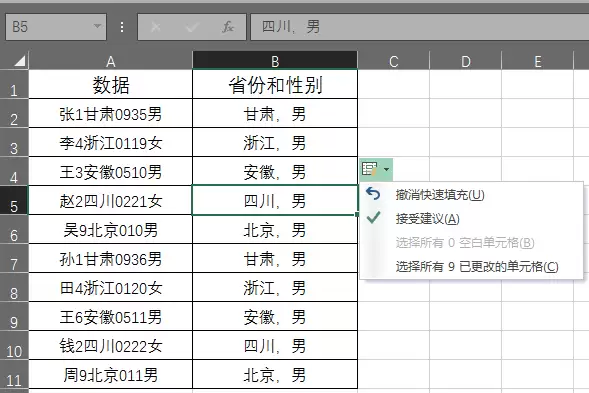Viewport: 589px width, 393px height.
Task: Click the cancel X in formula bar
Action: point(156,27)
